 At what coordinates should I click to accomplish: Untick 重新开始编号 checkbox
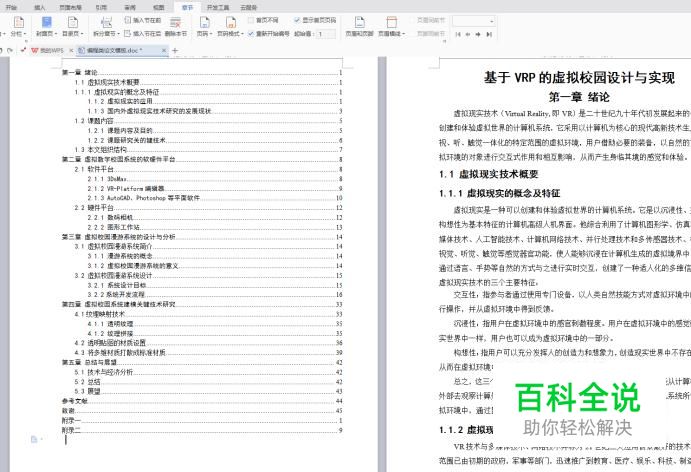[x=250, y=33]
